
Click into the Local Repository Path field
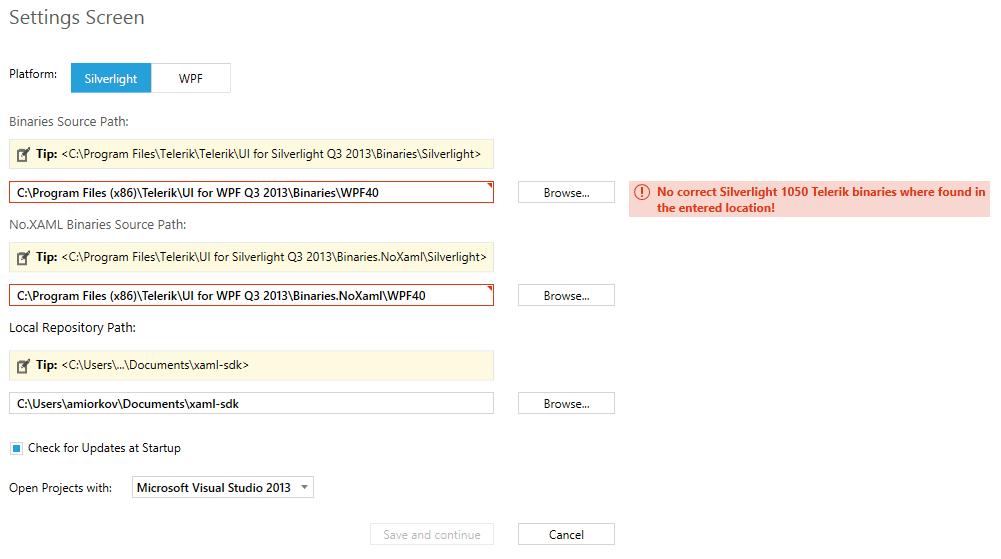pos(252,403)
